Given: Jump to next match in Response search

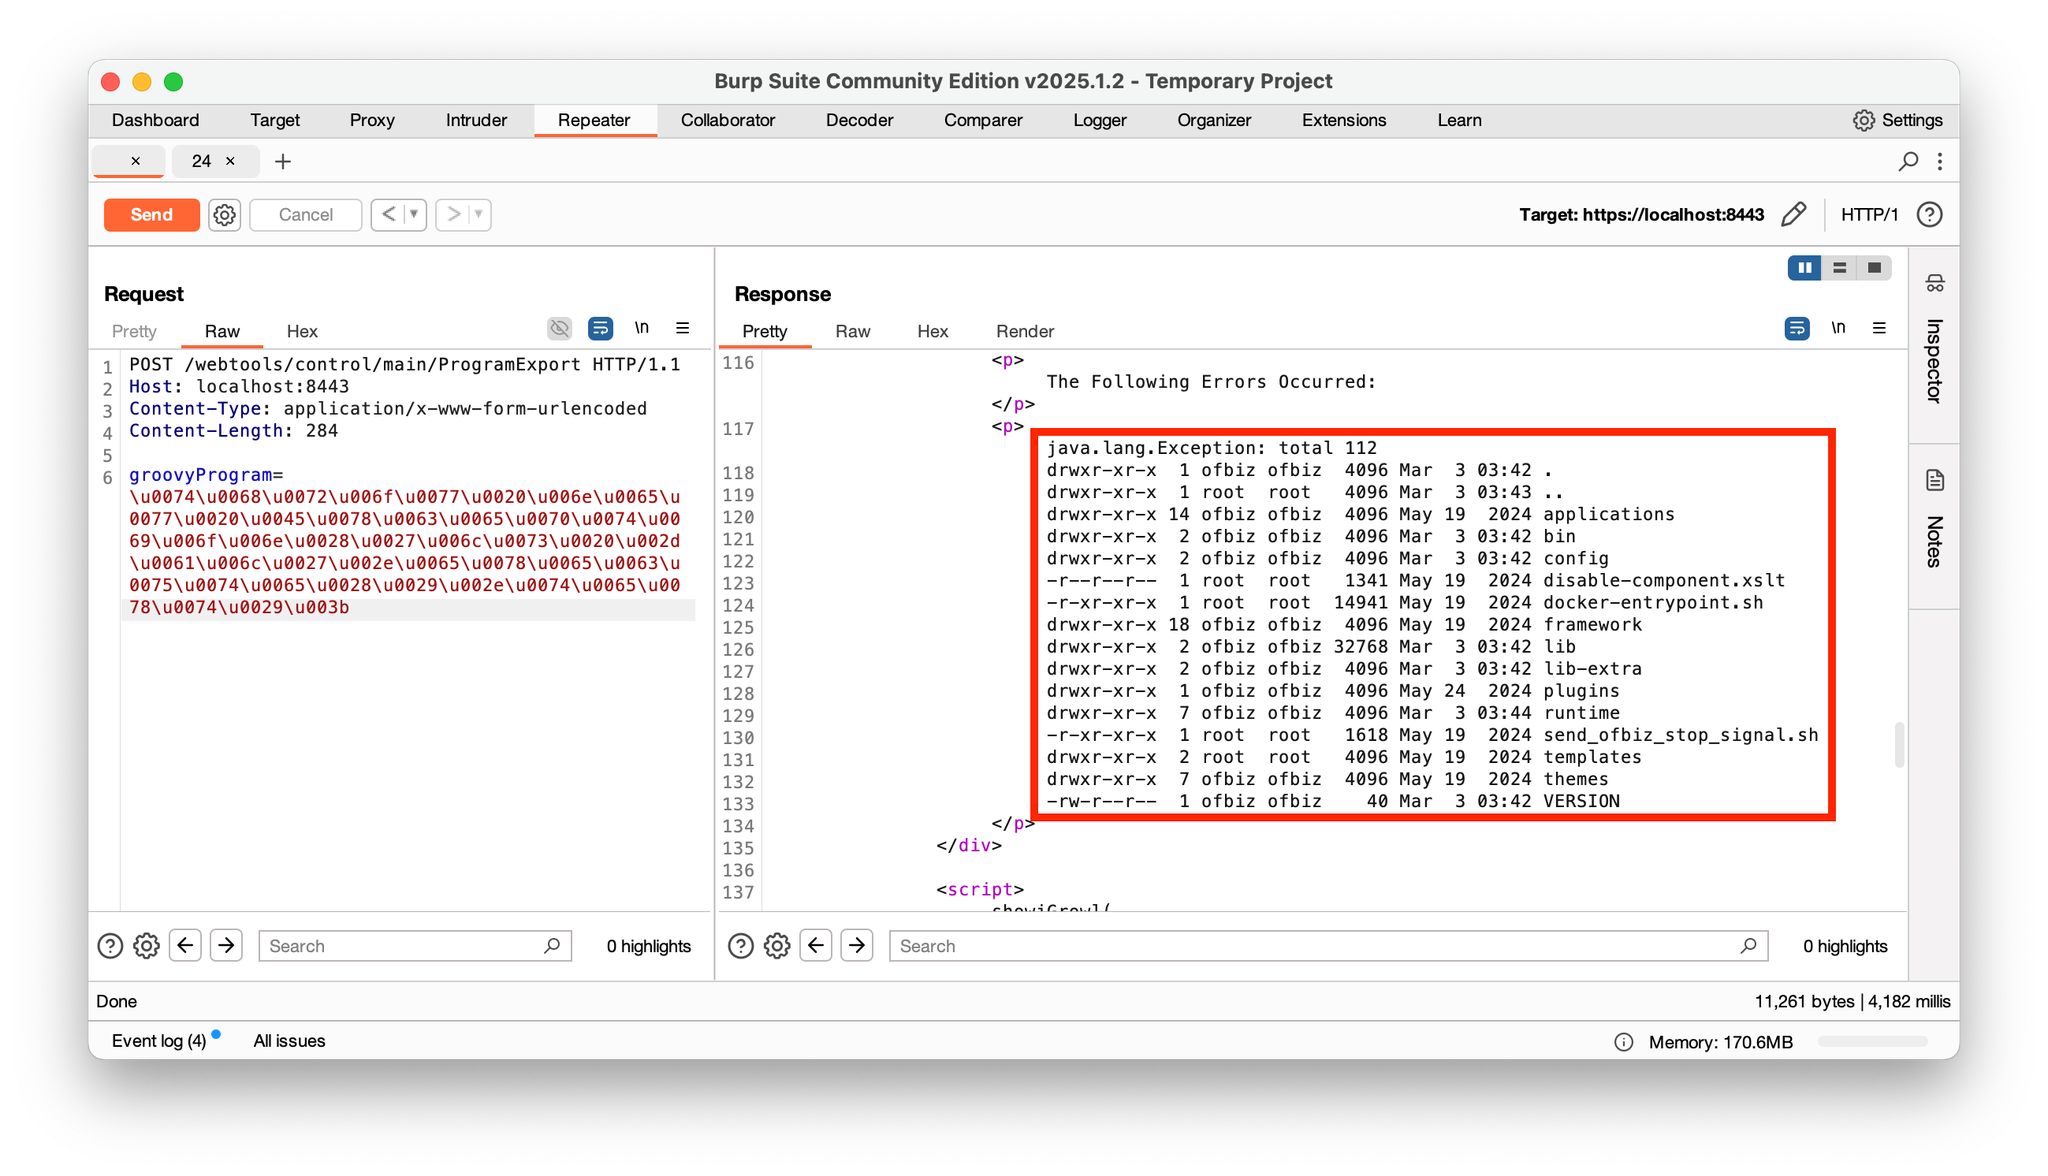Looking at the screenshot, I should 857,945.
